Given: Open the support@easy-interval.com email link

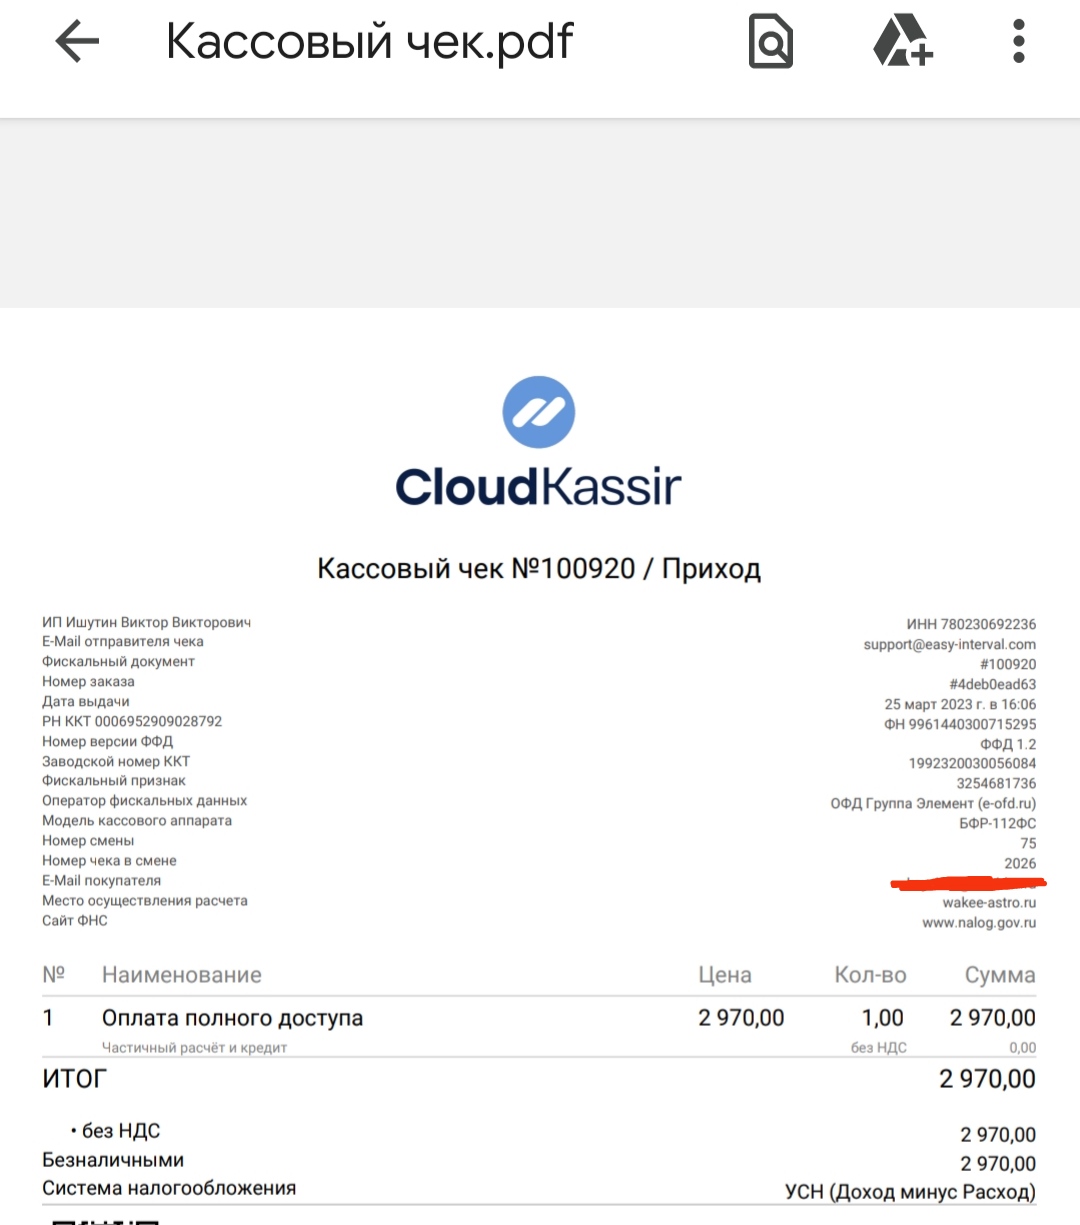Looking at the screenshot, I should tap(949, 645).
